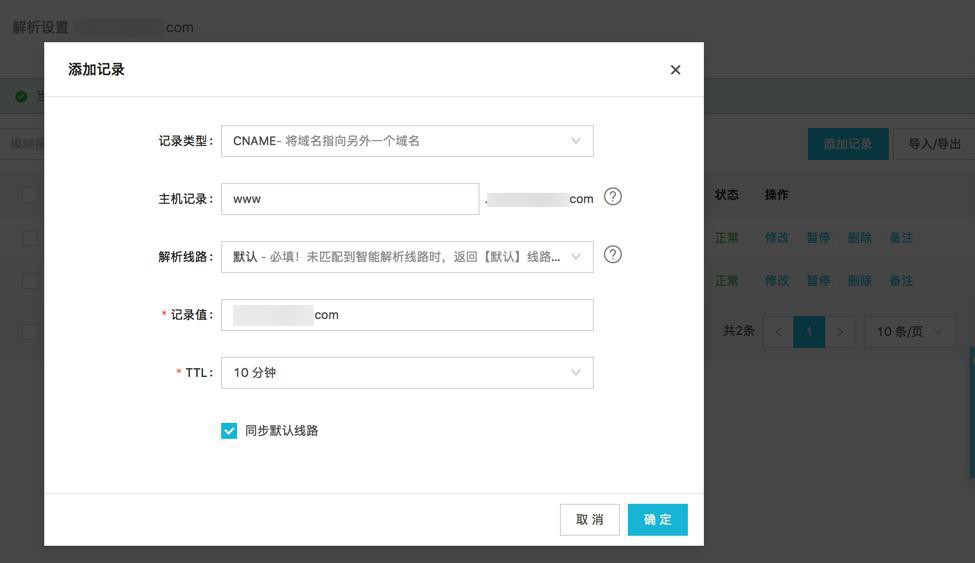Open the 记录类型 CNAME dropdown
The height and width of the screenshot is (563, 975).
click(407, 141)
